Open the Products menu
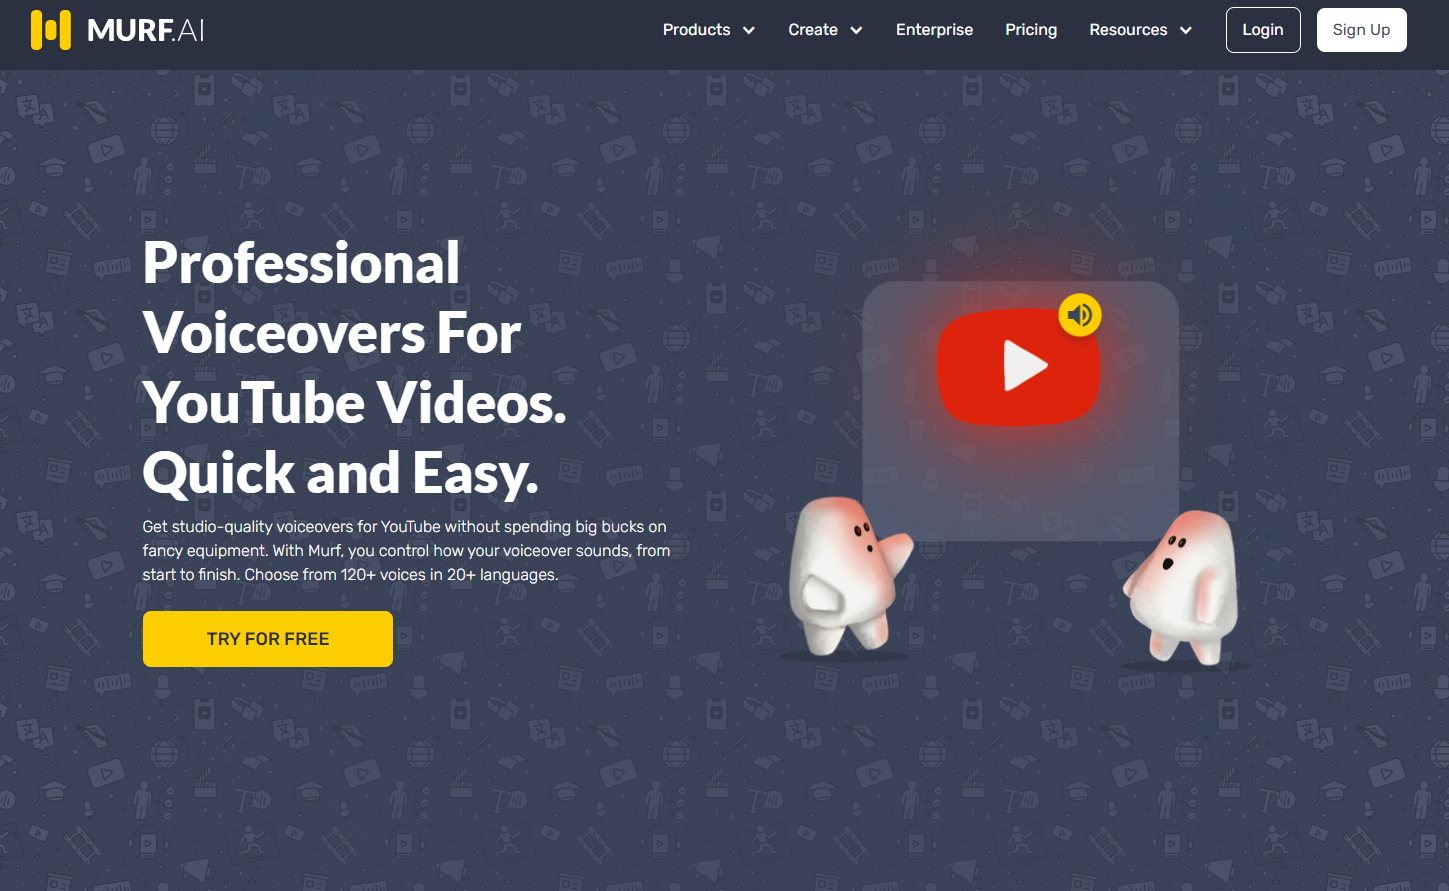 697,30
